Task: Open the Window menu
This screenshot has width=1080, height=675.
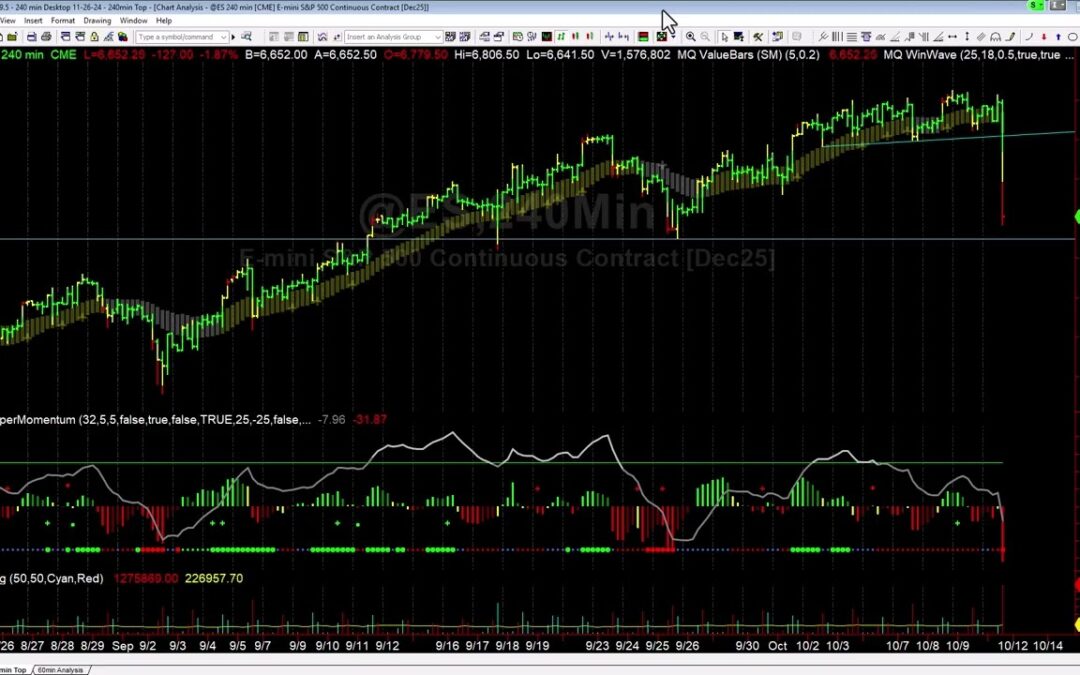Action: click(x=133, y=20)
